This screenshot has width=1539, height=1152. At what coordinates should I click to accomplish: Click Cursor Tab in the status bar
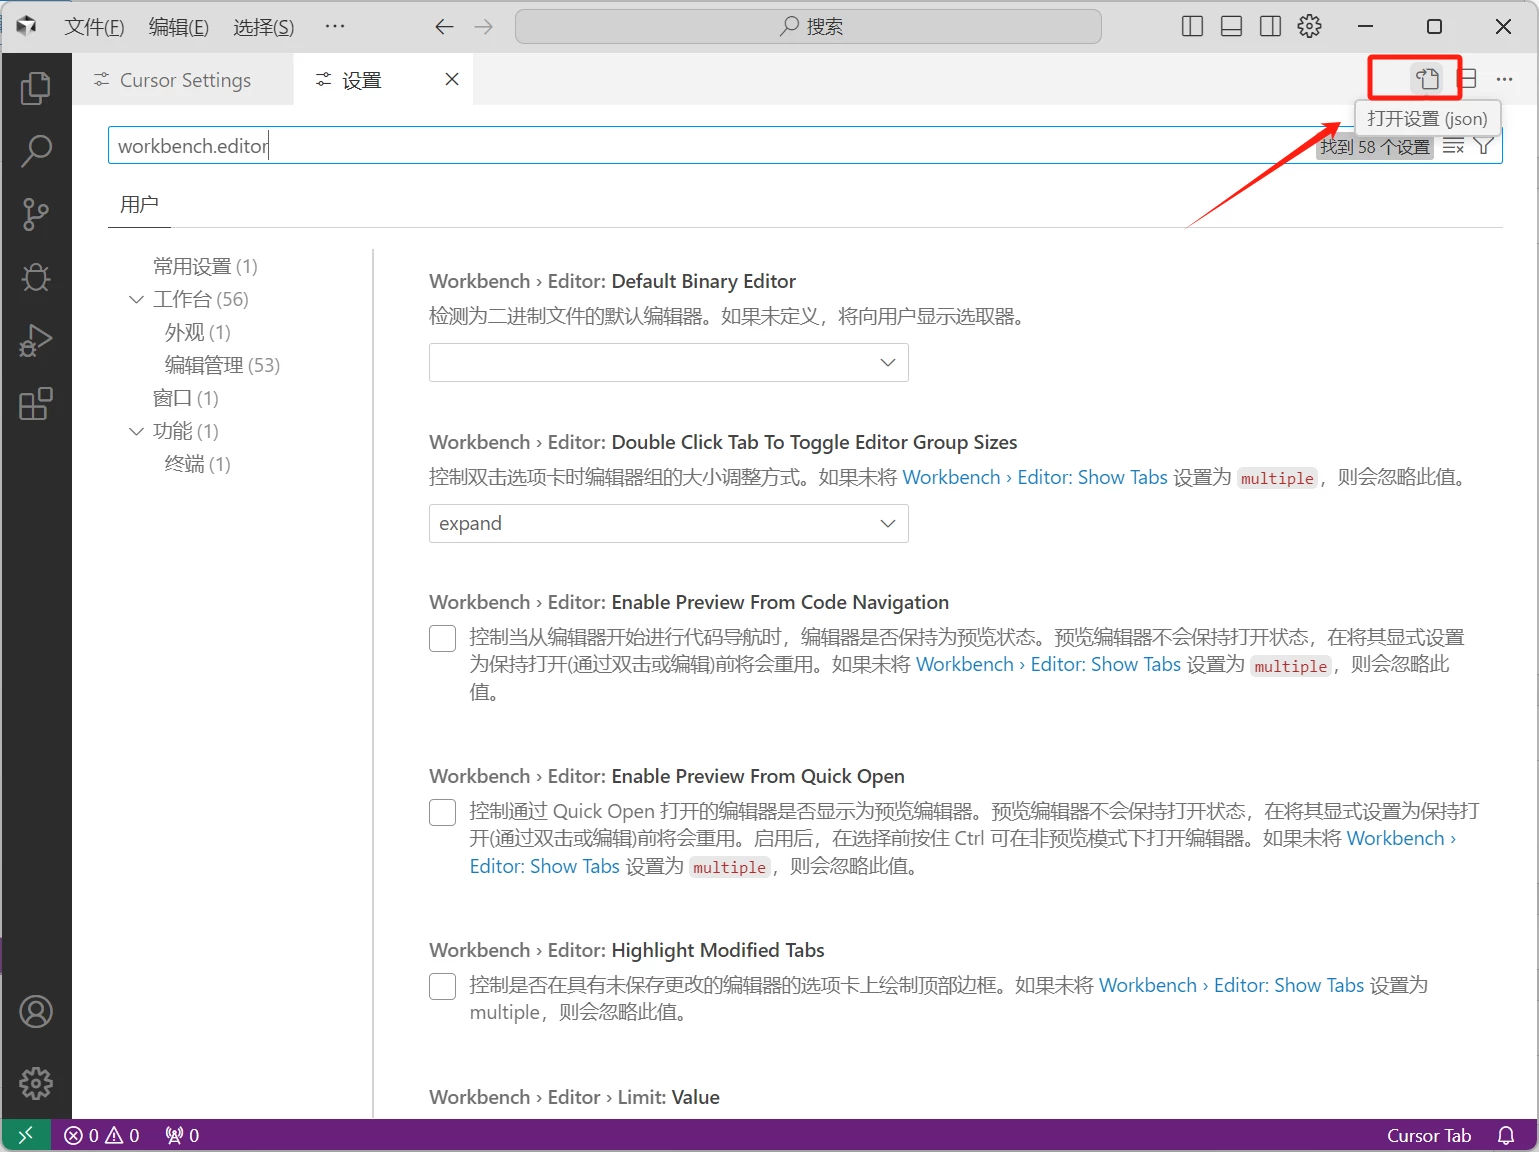point(1428,1135)
